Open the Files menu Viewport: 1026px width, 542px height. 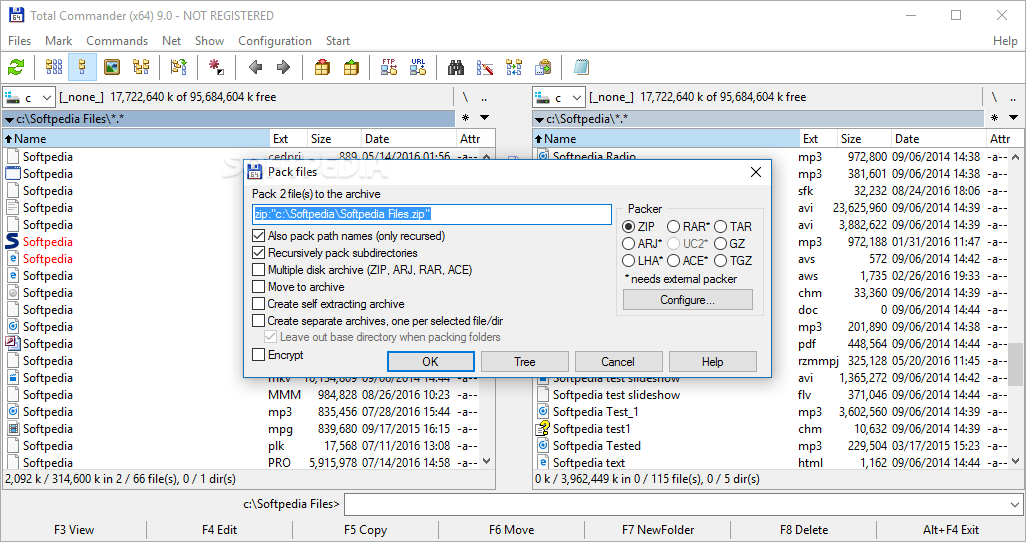point(20,41)
